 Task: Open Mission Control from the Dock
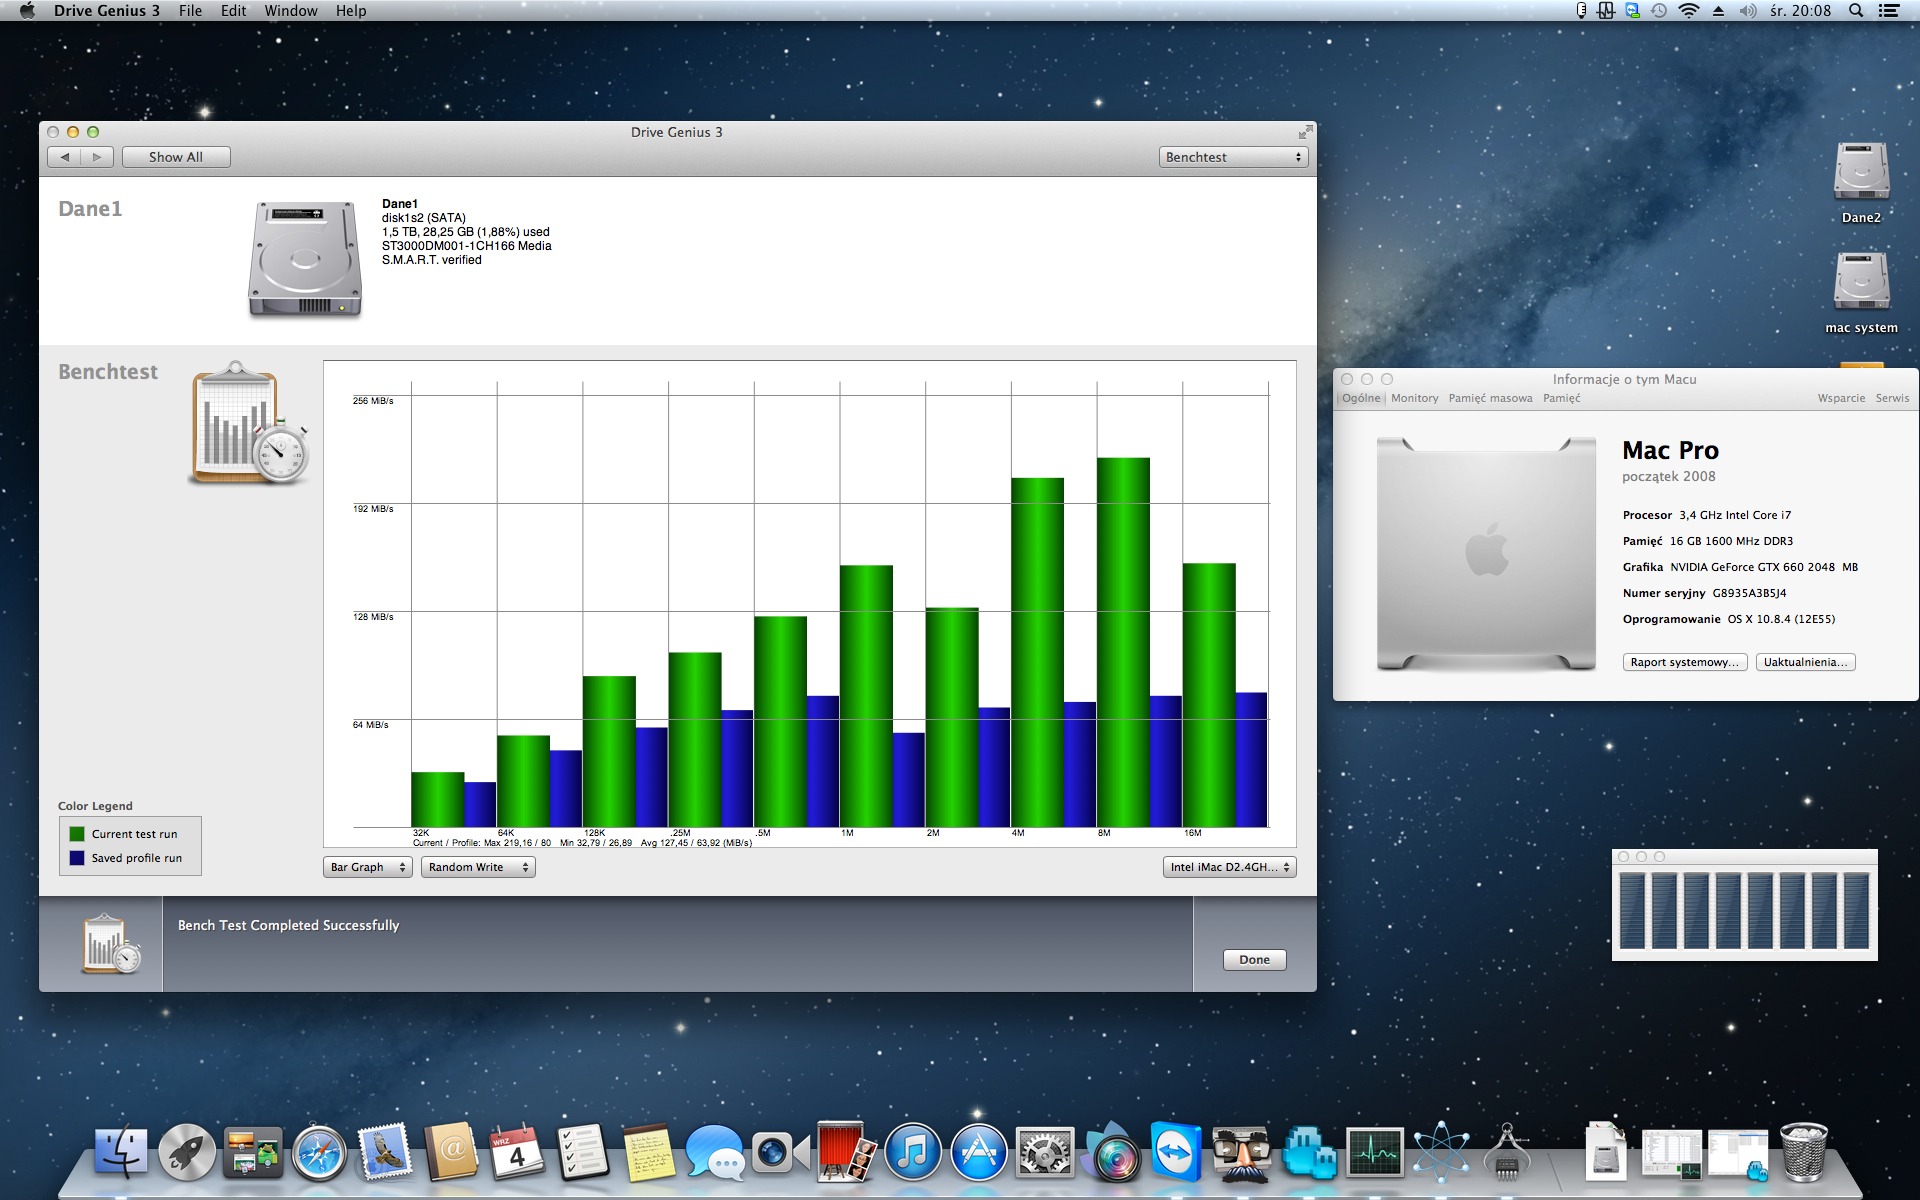click(x=253, y=1152)
